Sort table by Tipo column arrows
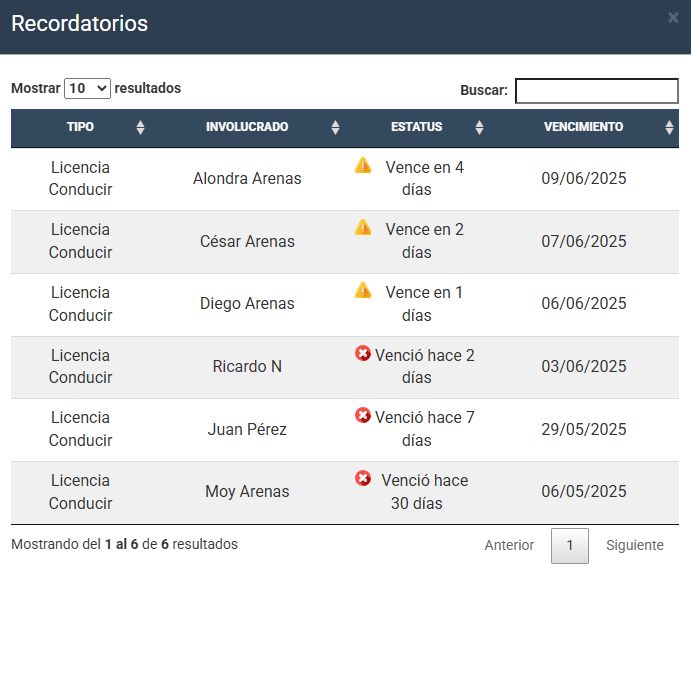The height and width of the screenshot is (691, 691). pos(140,127)
